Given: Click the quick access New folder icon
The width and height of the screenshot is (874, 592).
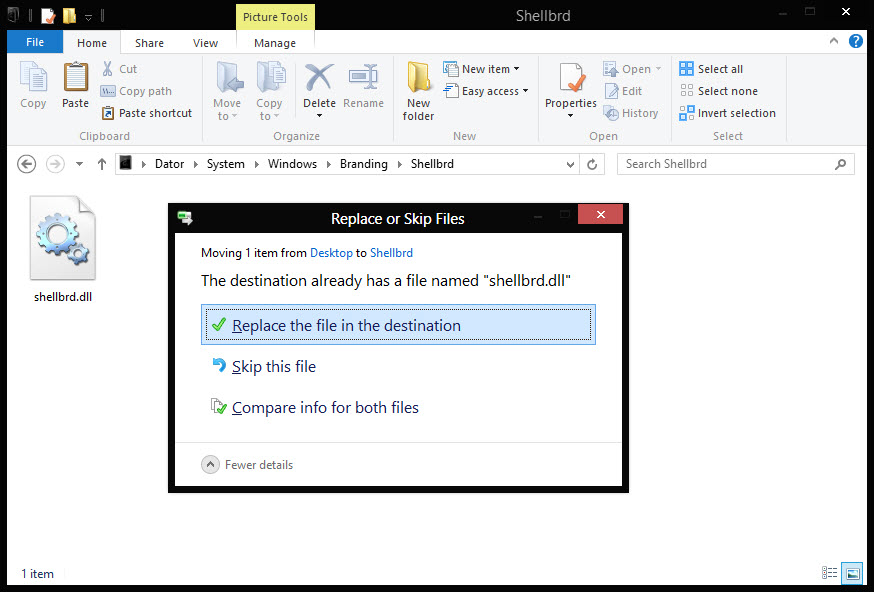Looking at the screenshot, I should 70,16.
